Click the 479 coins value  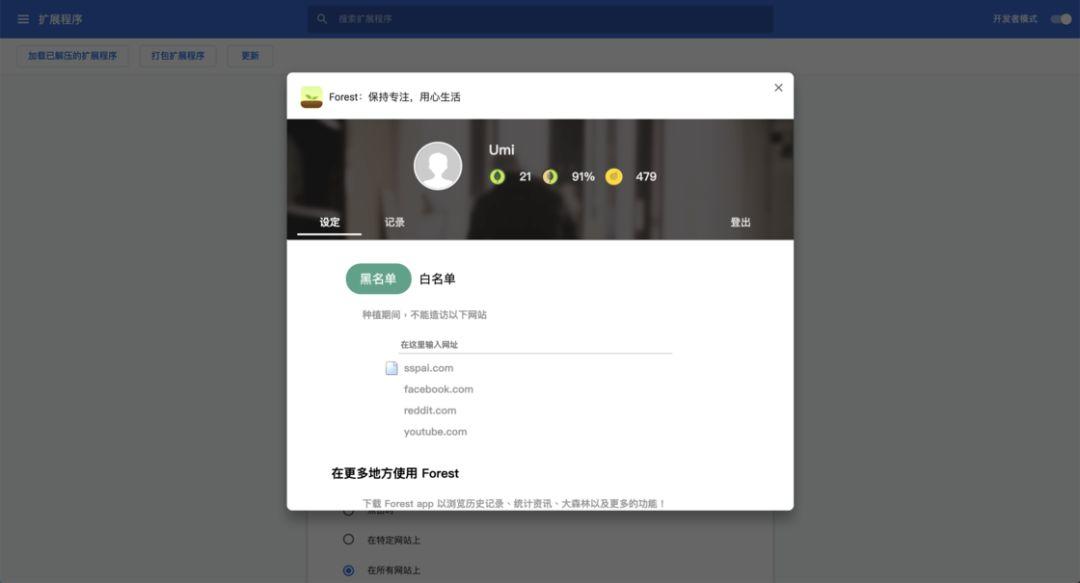[x=646, y=177]
